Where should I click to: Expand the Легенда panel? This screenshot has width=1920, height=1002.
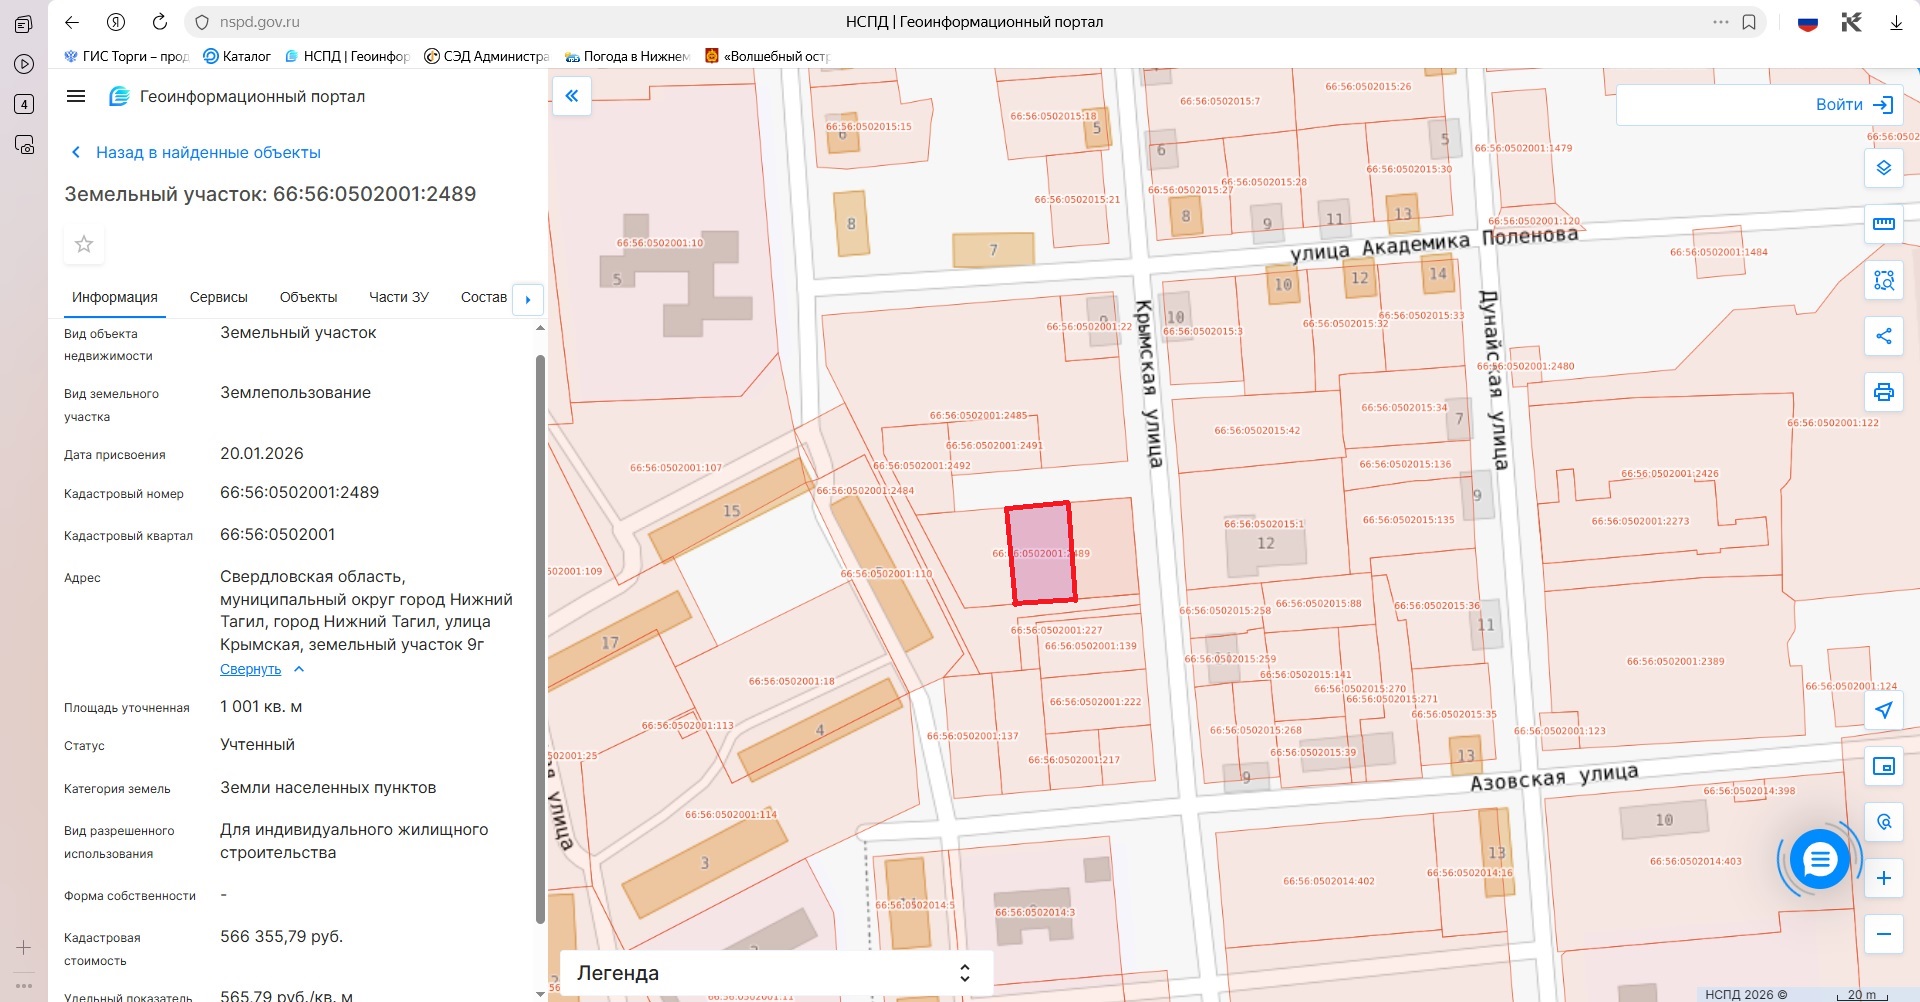point(964,973)
